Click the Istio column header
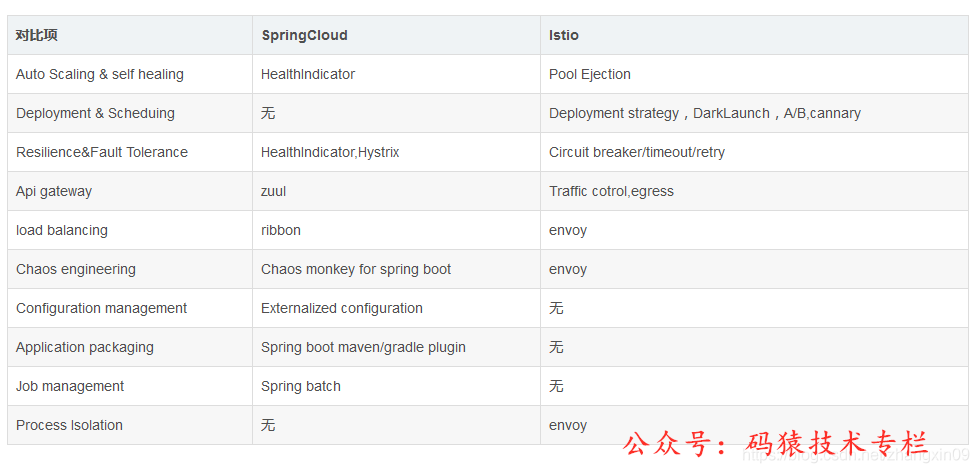Viewport: 979px width, 473px height. [754, 35]
